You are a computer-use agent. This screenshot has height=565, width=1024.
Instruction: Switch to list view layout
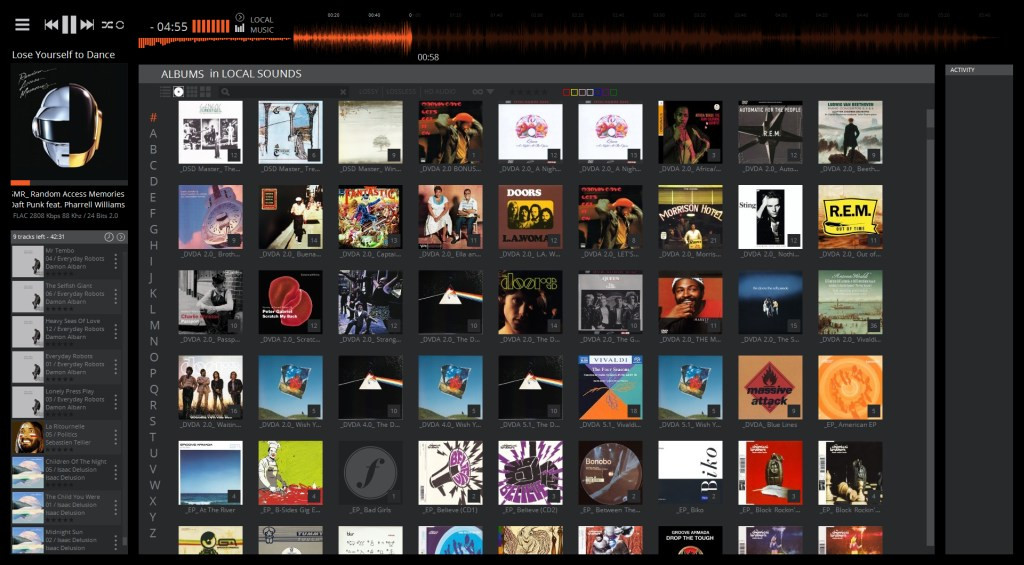point(165,91)
